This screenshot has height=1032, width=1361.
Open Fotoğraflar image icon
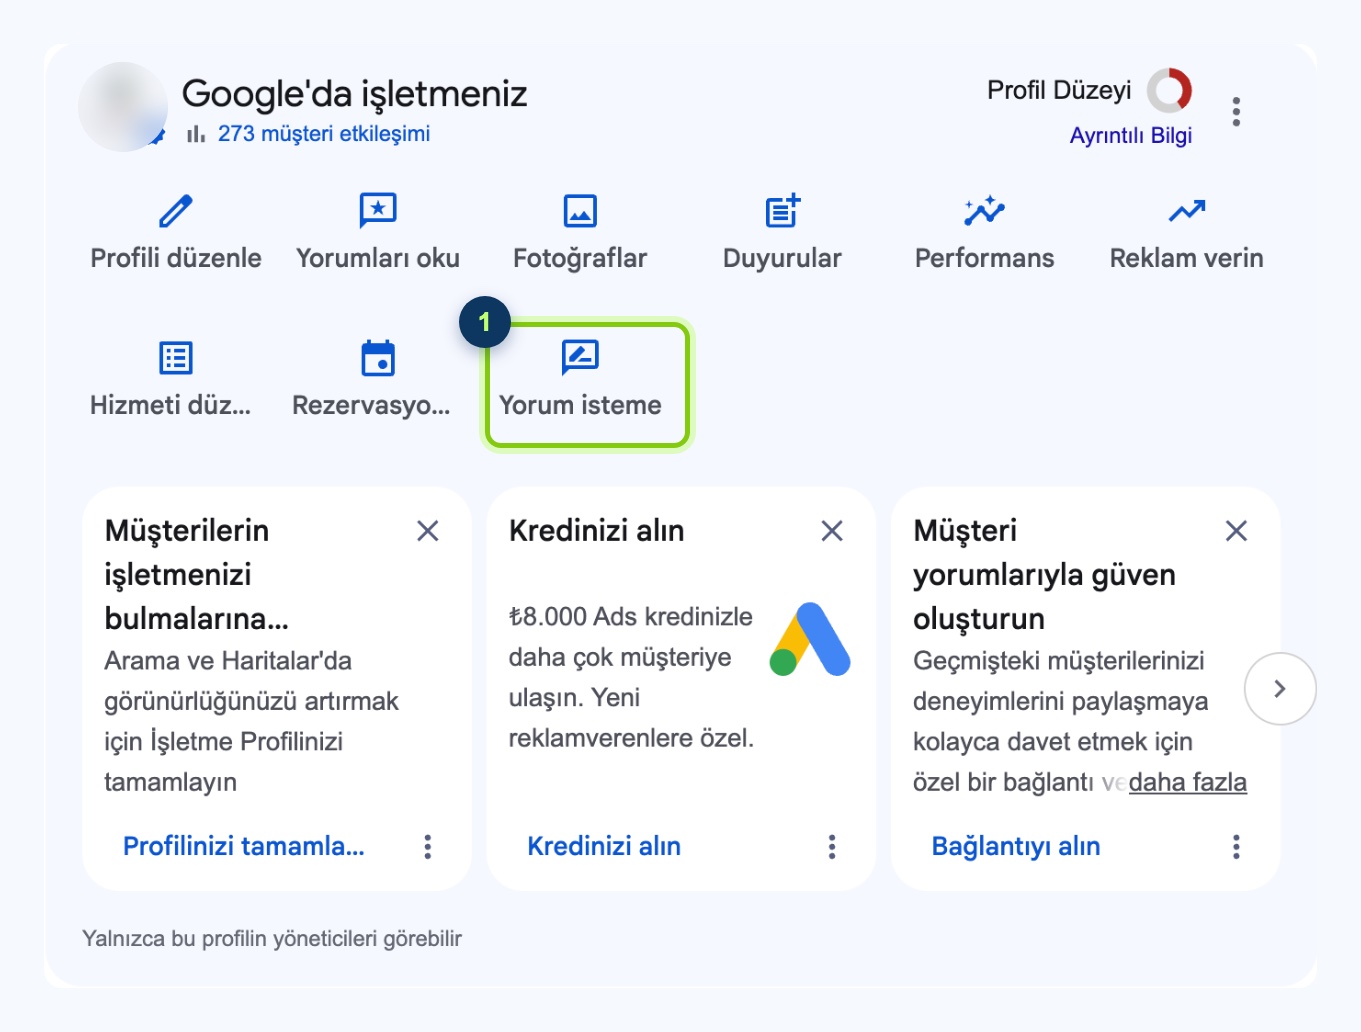[x=580, y=211]
